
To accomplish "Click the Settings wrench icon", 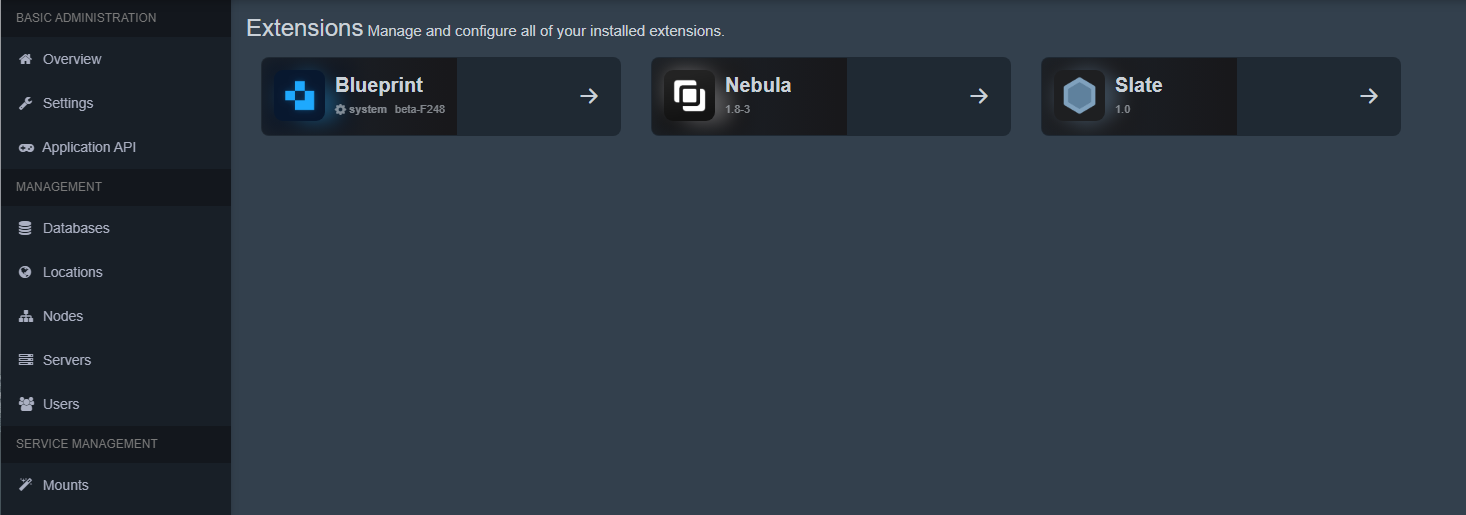I will tap(26, 103).
